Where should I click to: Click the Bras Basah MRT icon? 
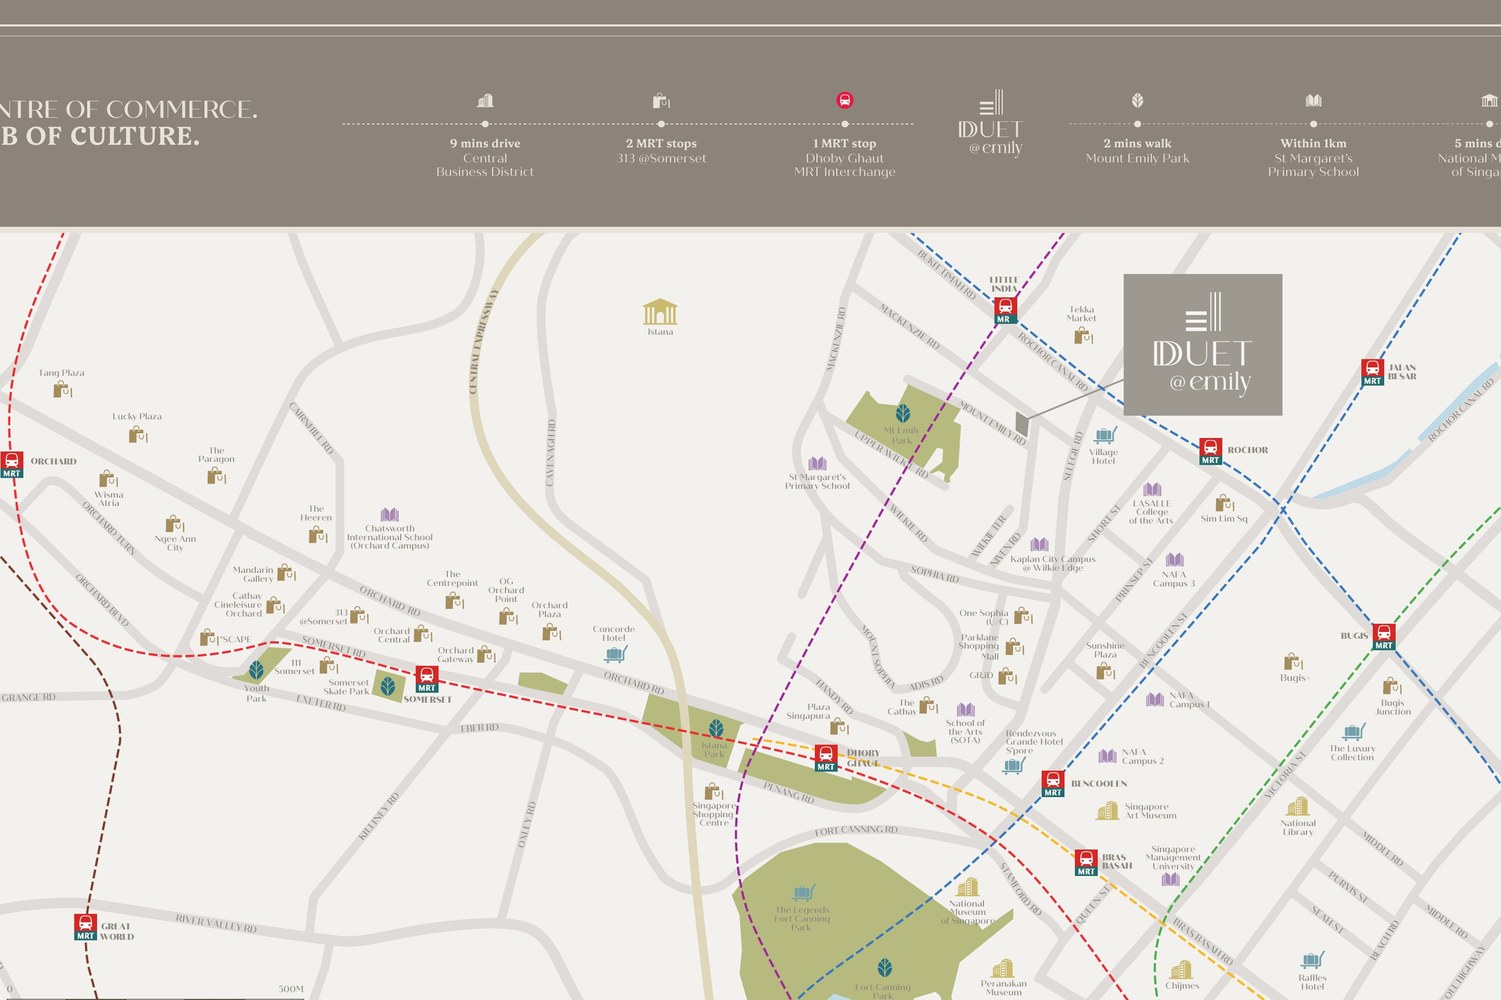[1087, 863]
